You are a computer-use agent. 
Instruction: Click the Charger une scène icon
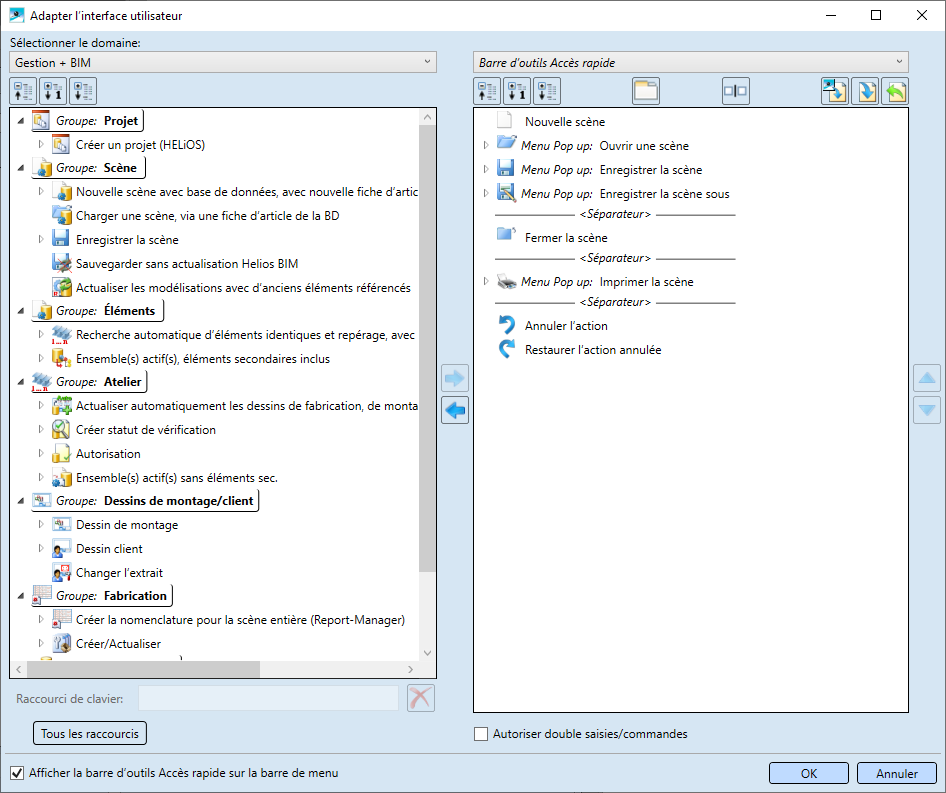click(62, 215)
